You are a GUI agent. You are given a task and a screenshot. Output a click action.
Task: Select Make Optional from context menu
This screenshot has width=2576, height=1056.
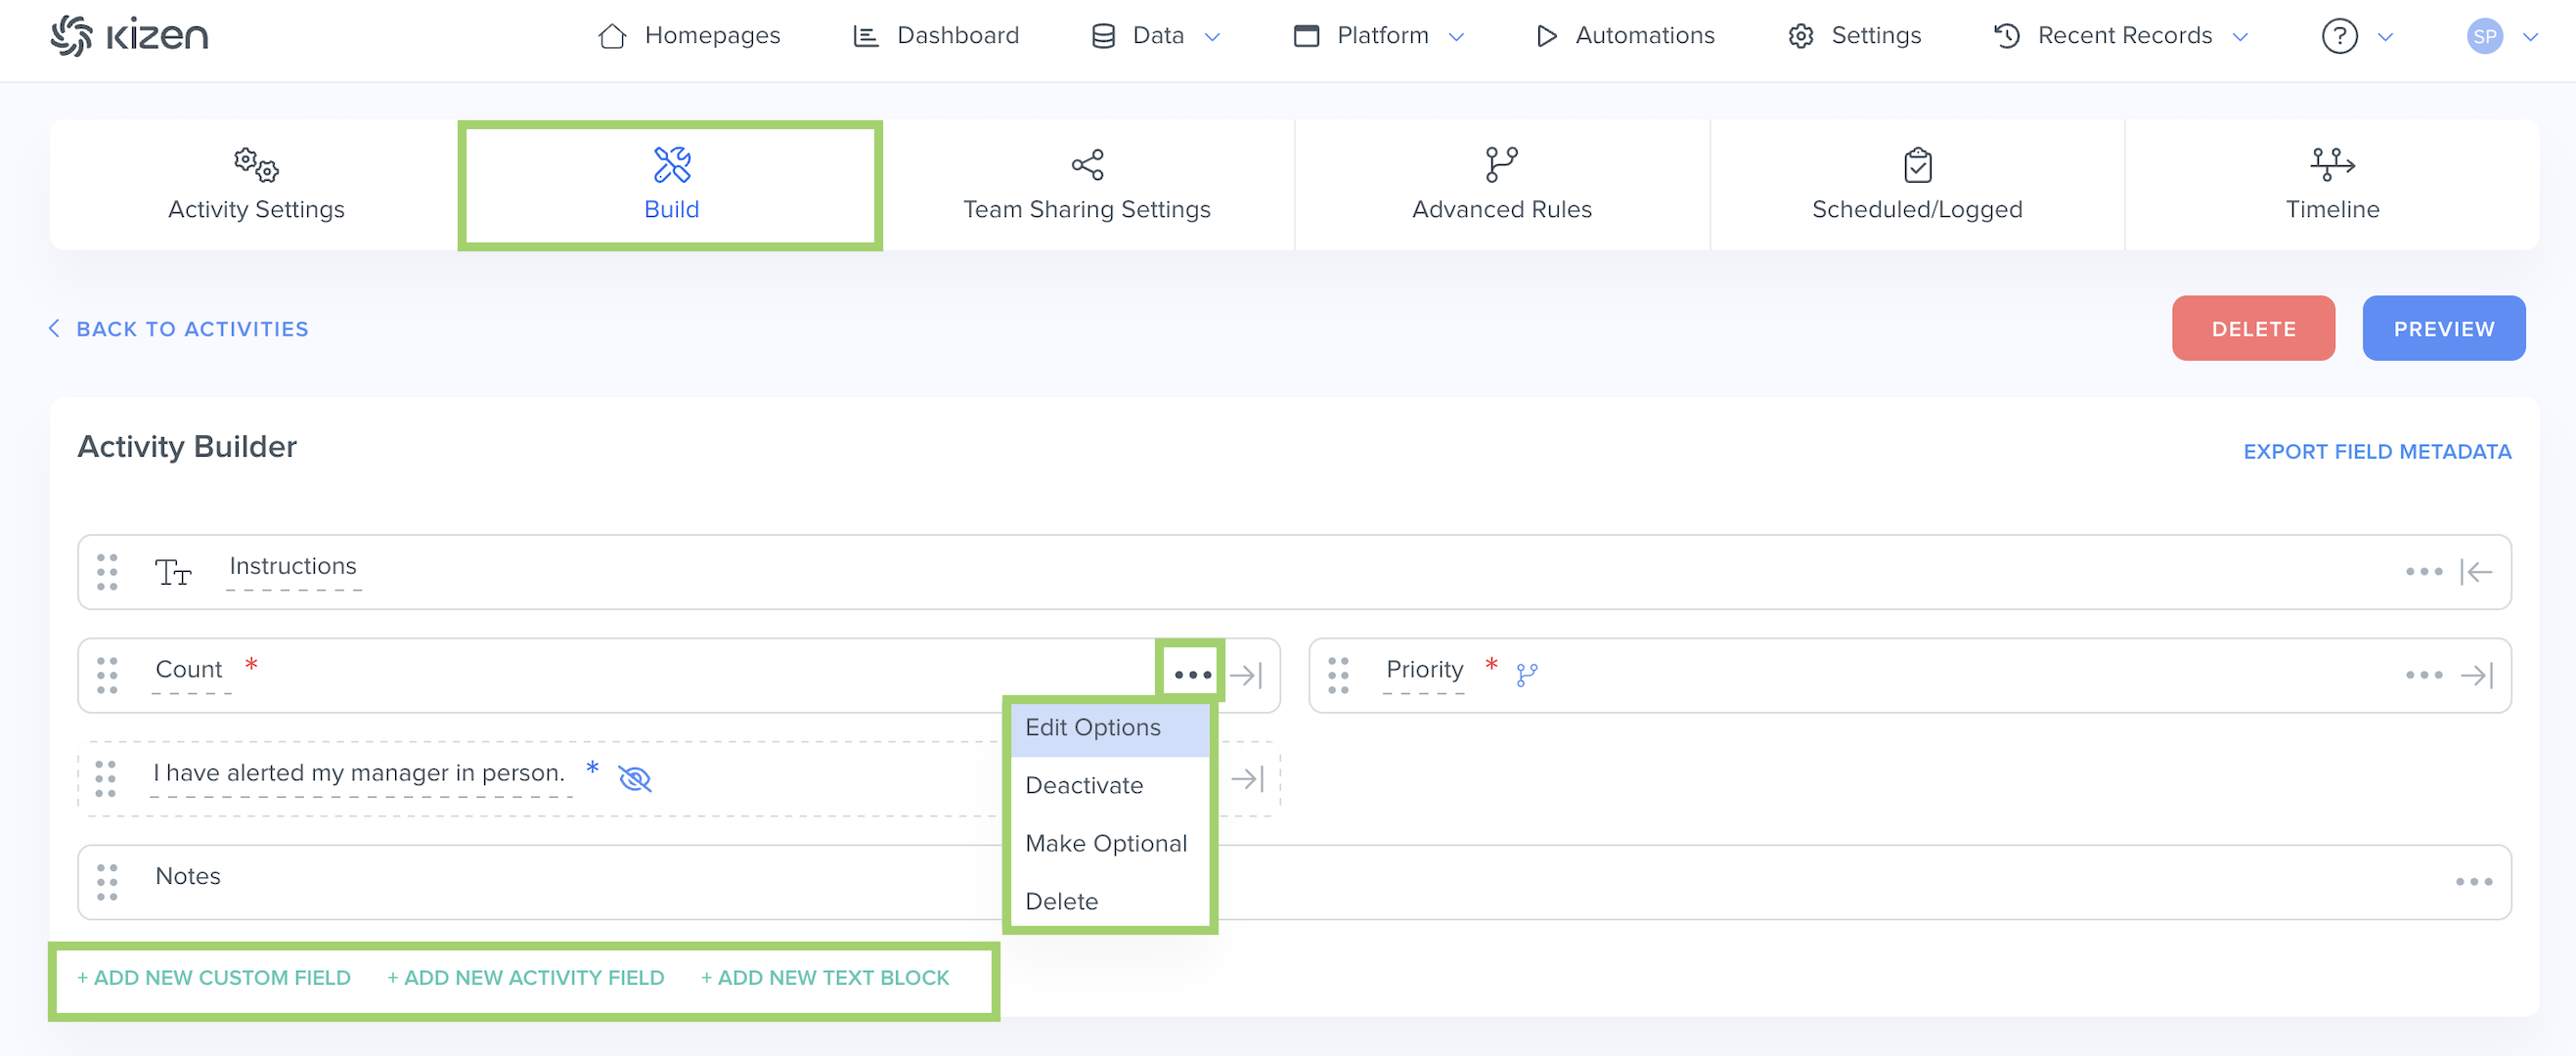[x=1105, y=843]
